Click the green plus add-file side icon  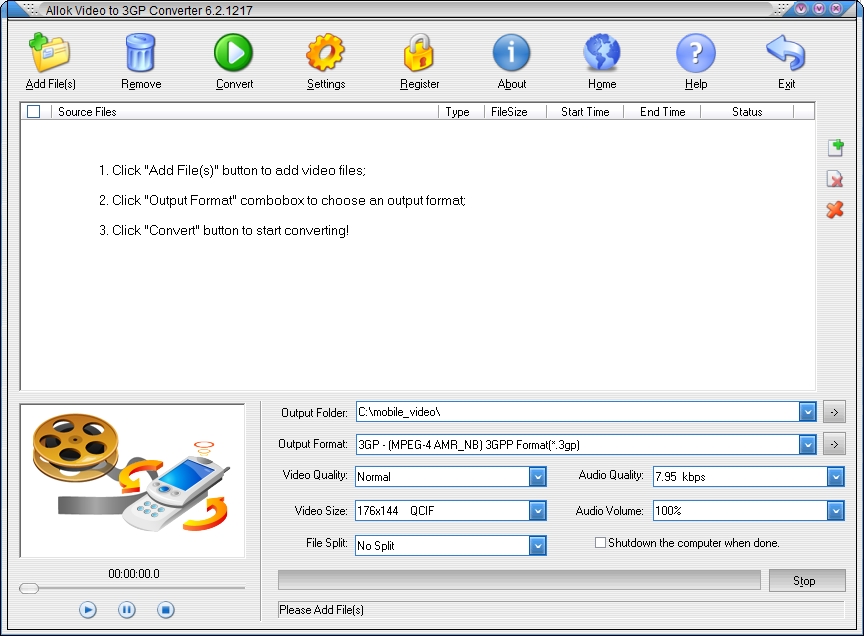point(836,148)
